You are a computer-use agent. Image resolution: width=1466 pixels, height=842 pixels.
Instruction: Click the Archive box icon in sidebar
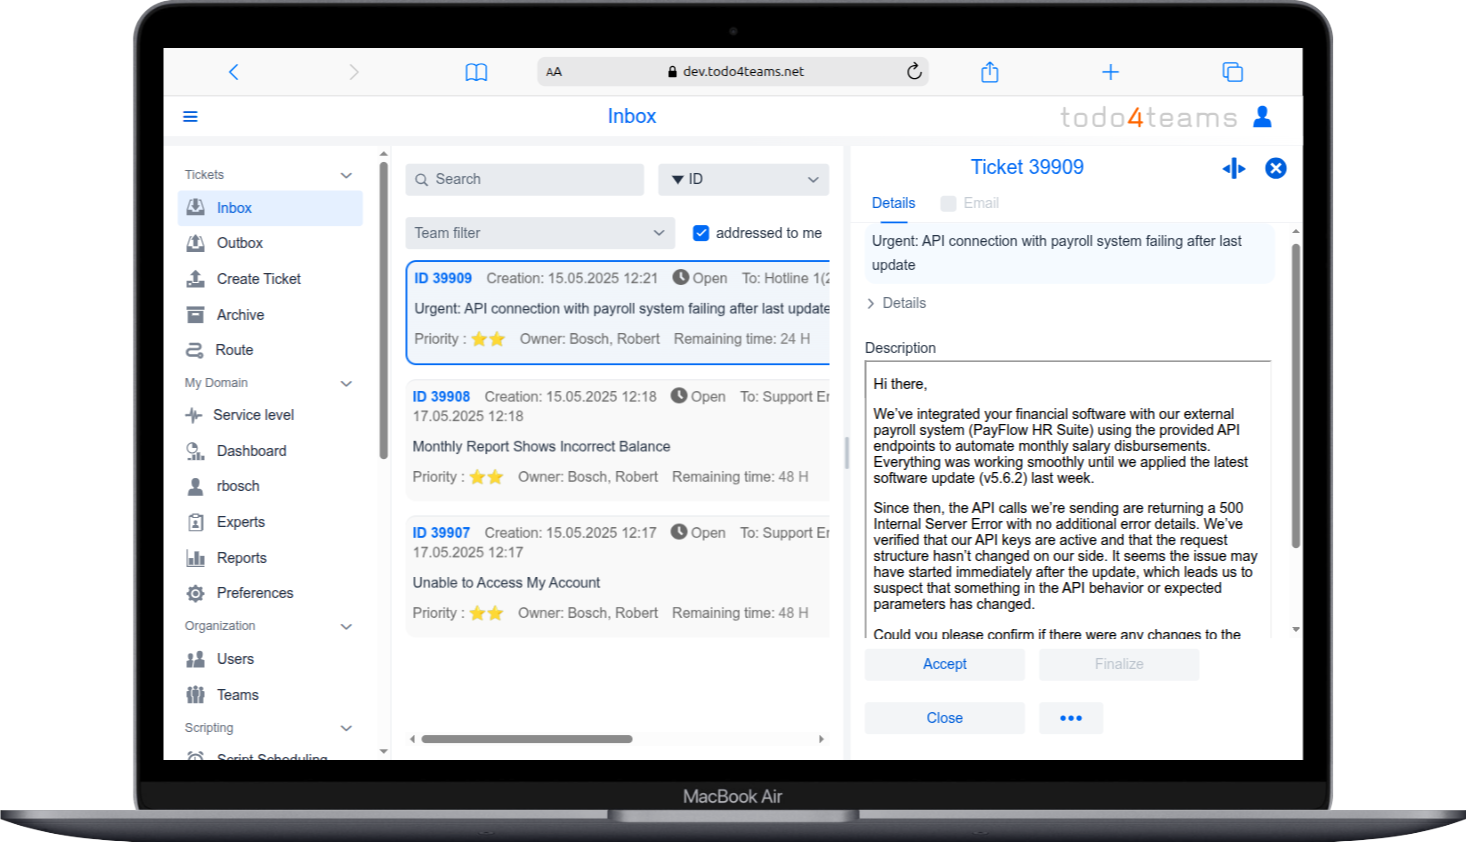196,315
